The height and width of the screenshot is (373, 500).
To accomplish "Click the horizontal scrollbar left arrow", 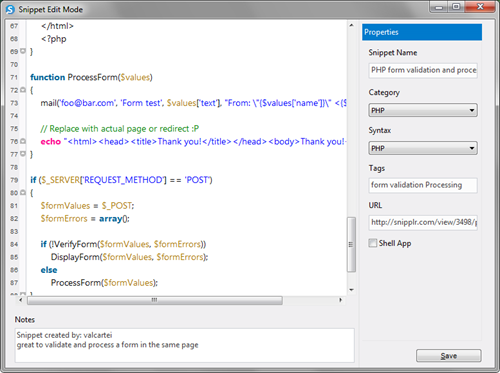I will point(21,300).
